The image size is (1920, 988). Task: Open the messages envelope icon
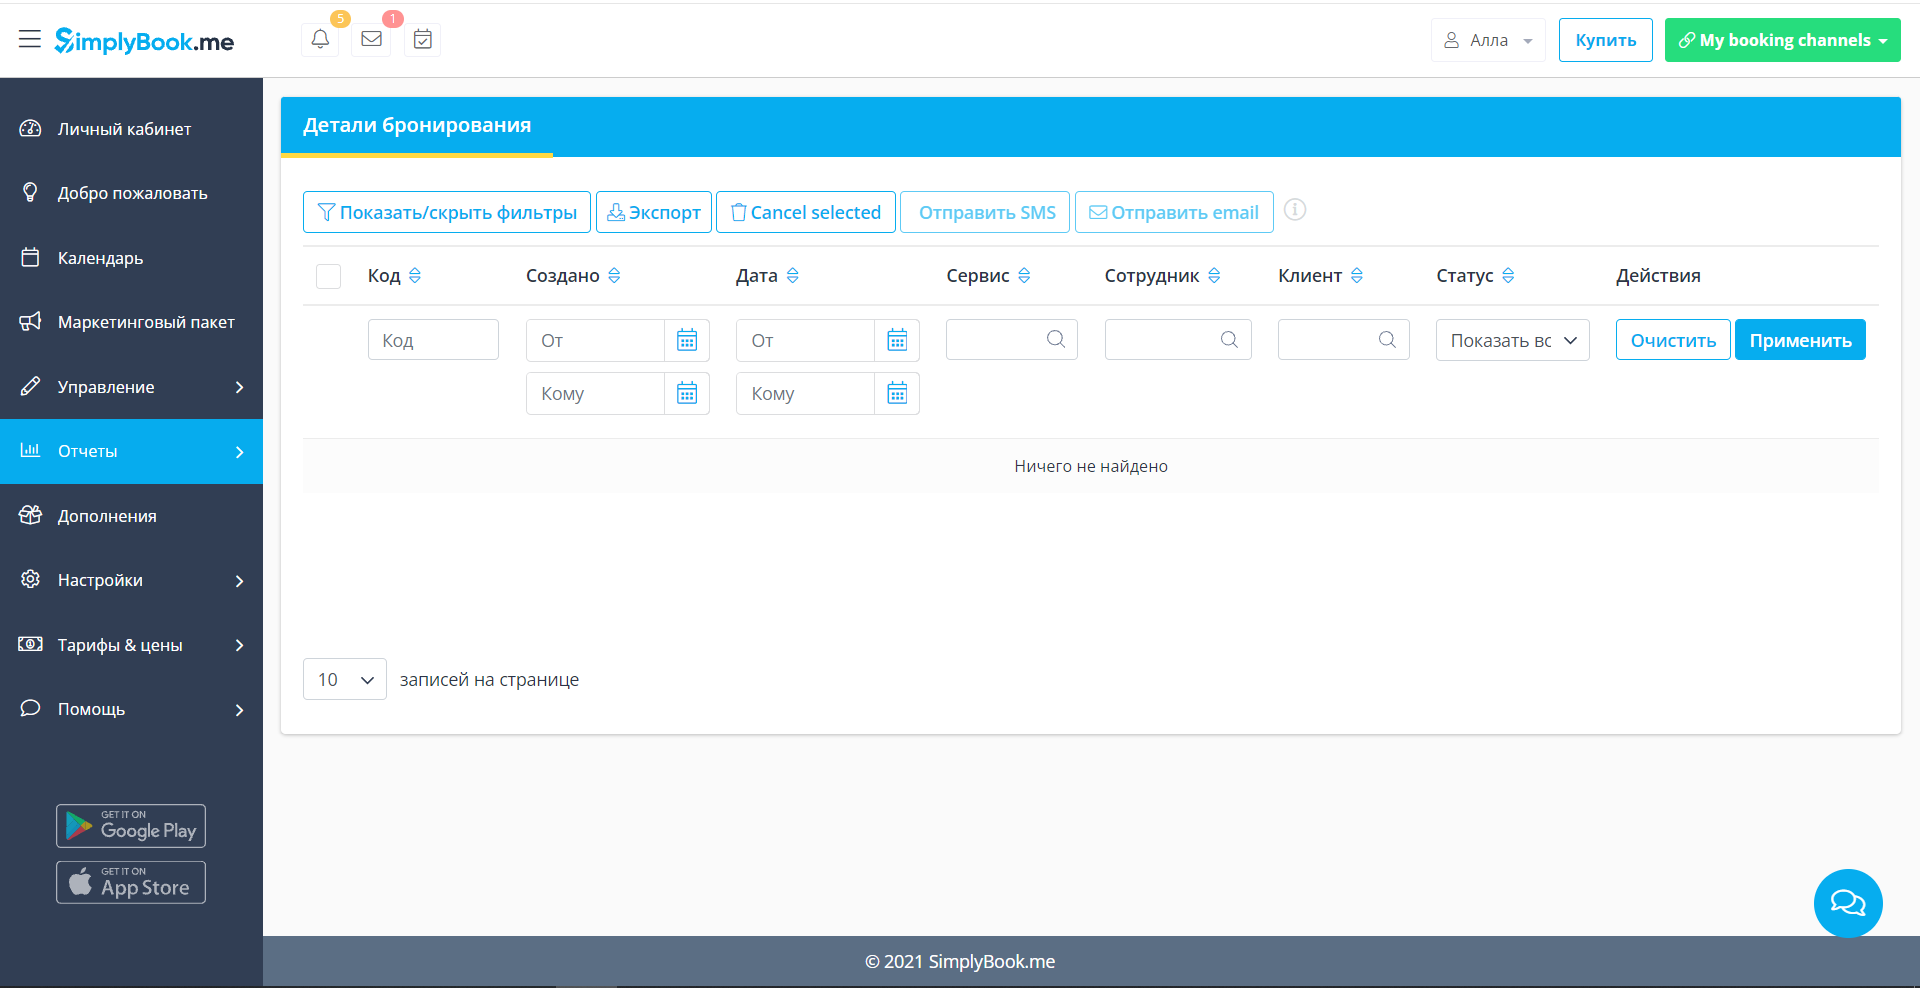point(372,39)
